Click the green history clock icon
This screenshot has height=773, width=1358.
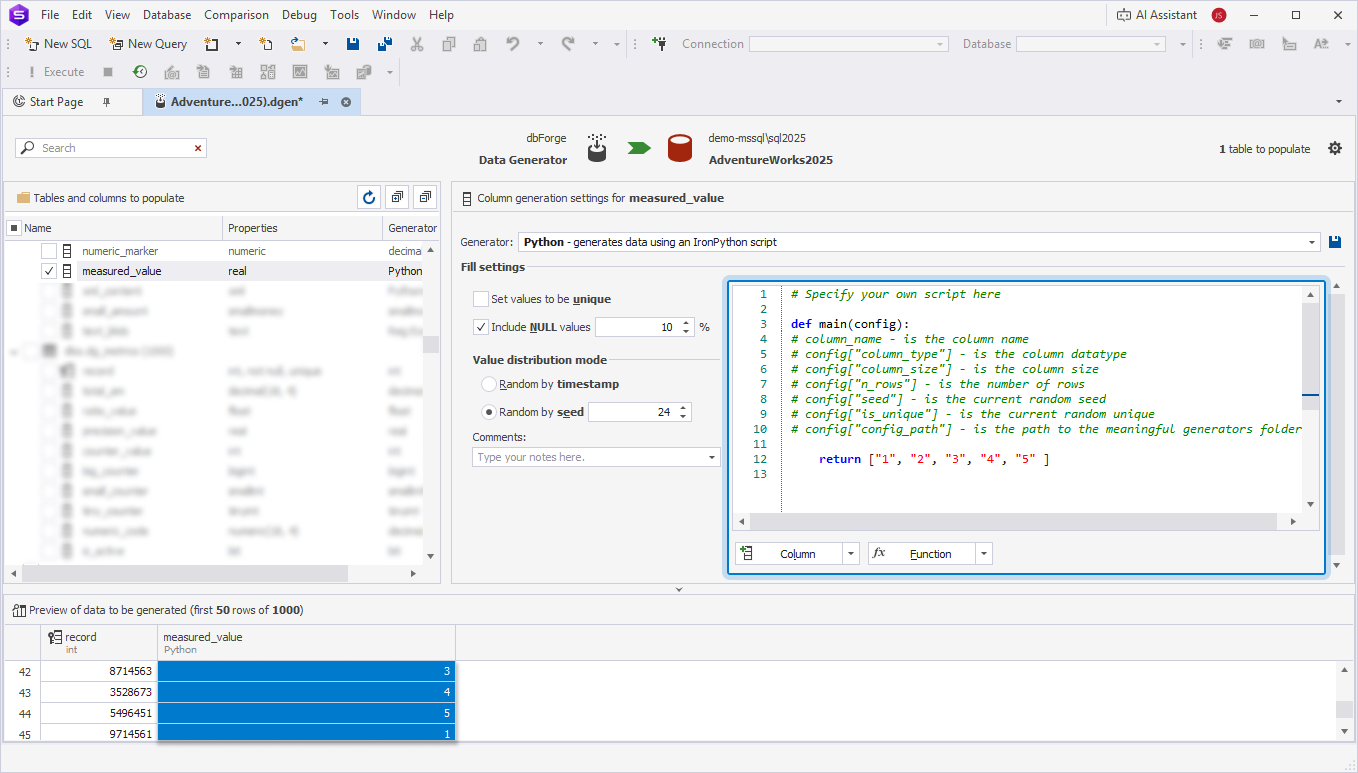coord(140,72)
